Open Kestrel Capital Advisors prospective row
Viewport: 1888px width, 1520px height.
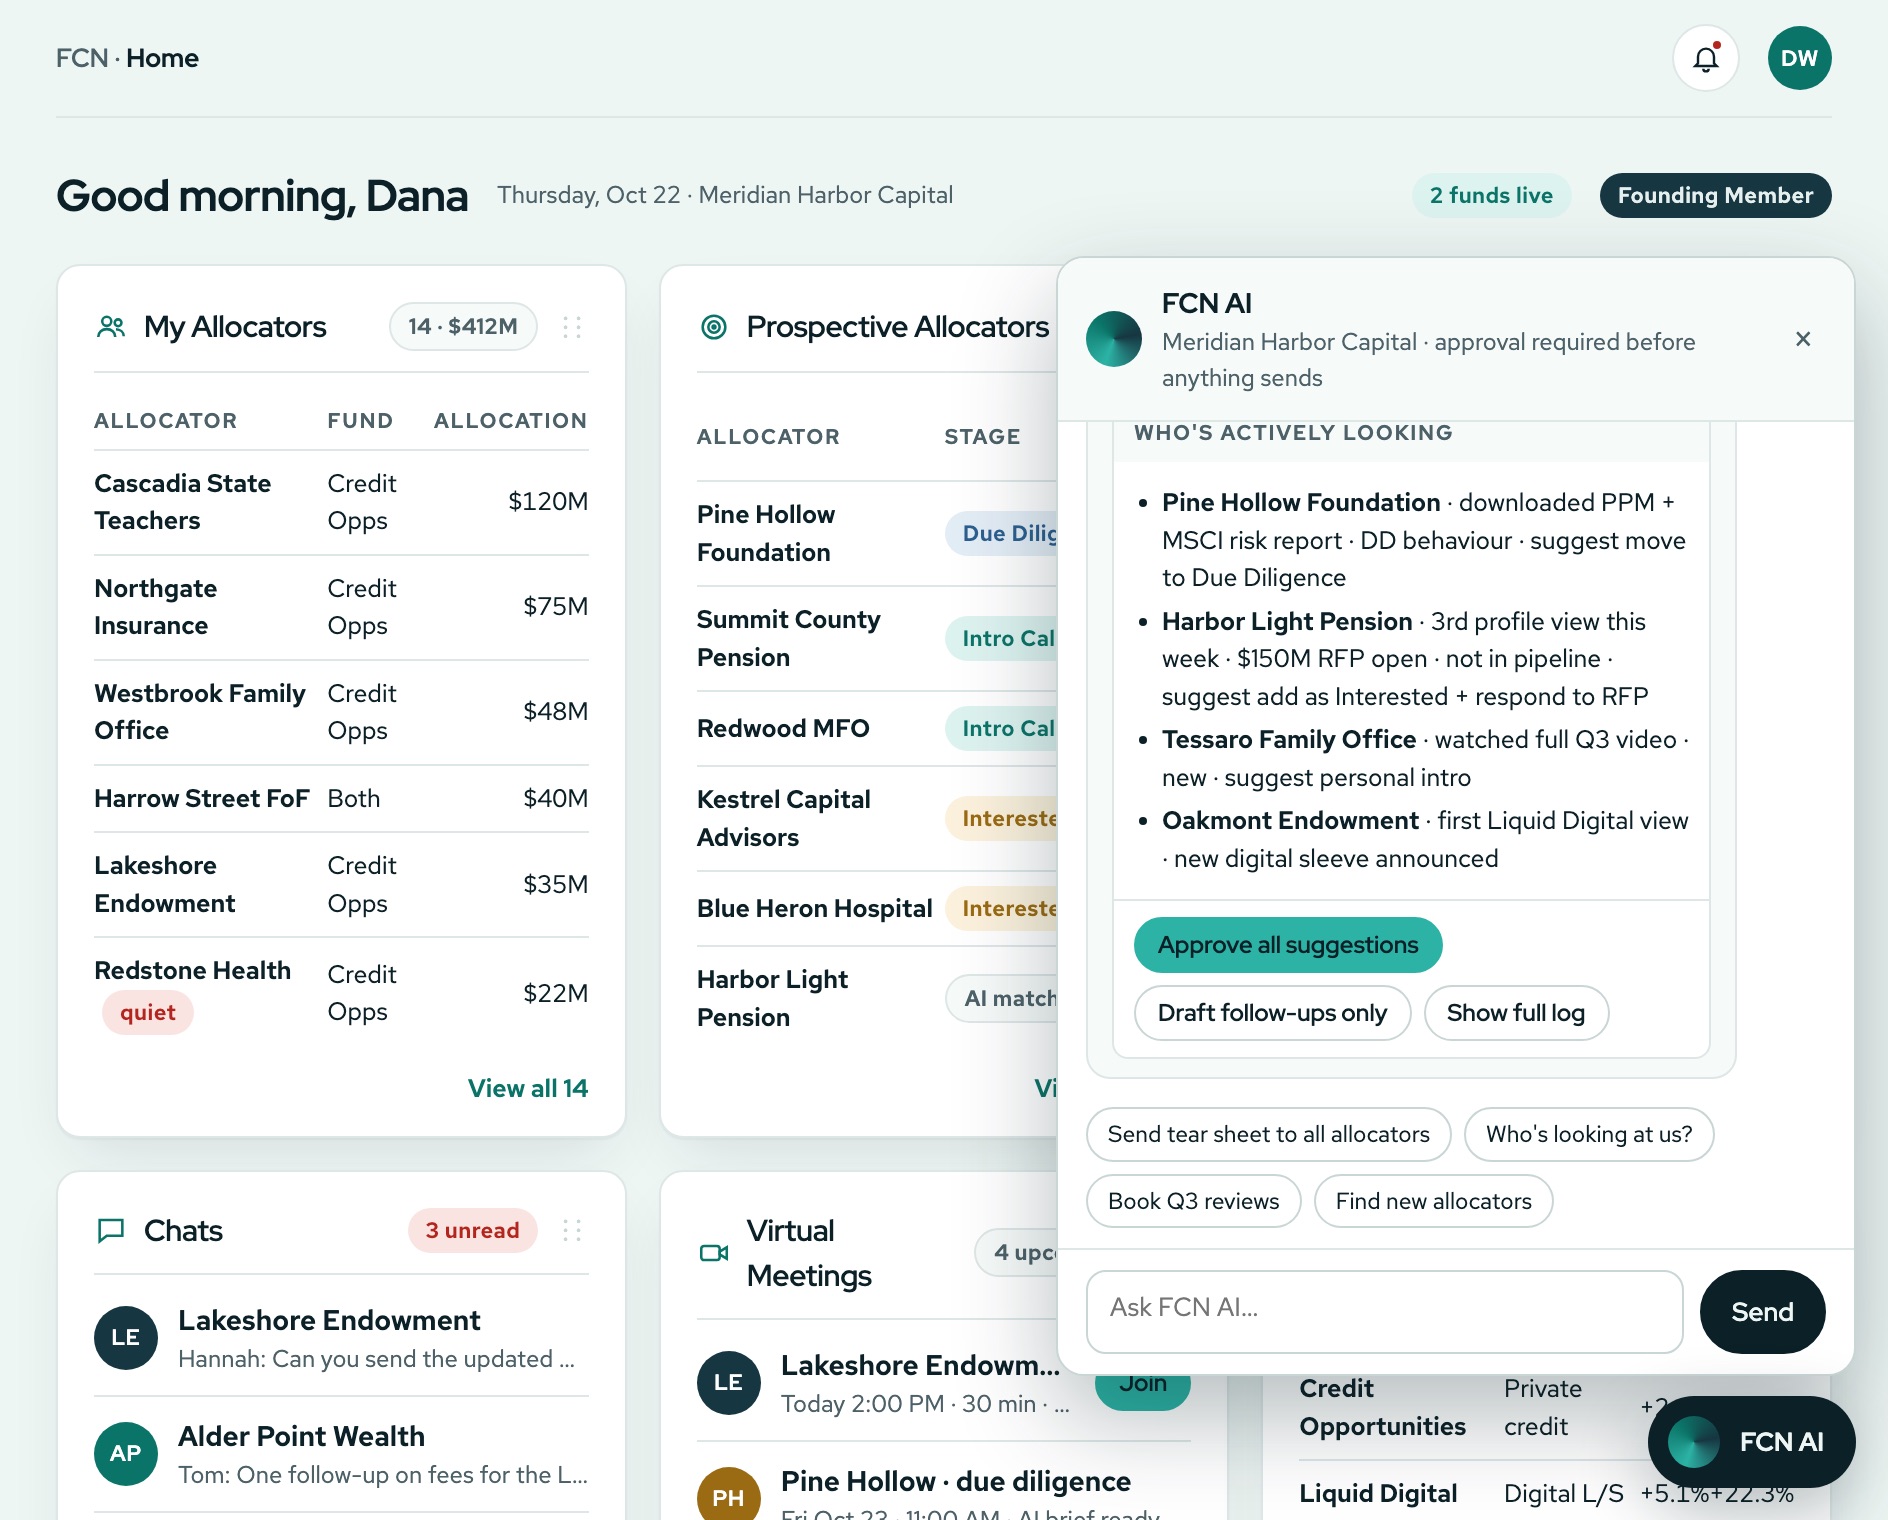click(877, 818)
